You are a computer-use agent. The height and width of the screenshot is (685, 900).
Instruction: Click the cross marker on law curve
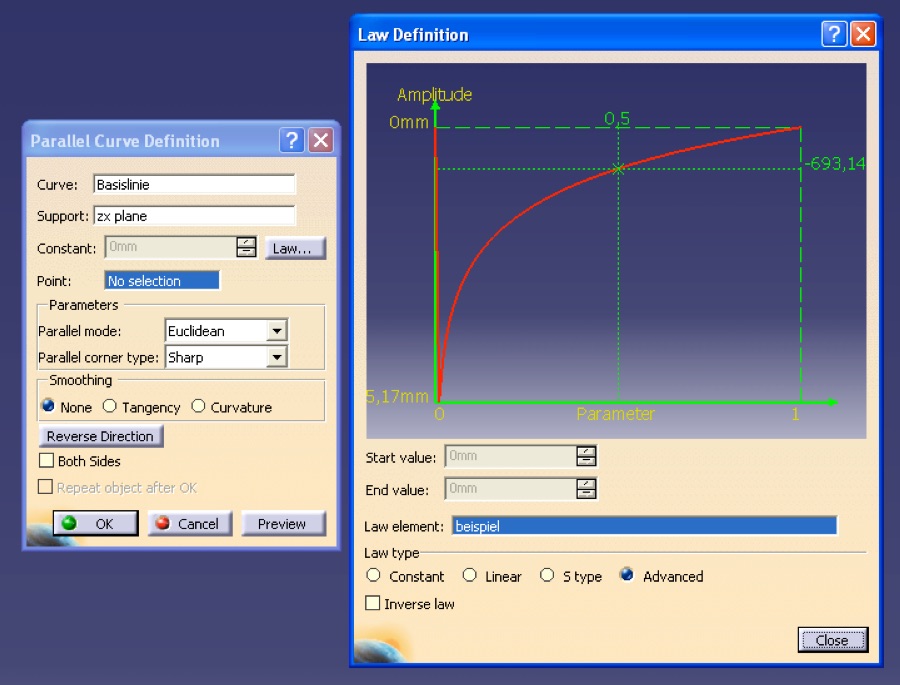click(618, 169)
